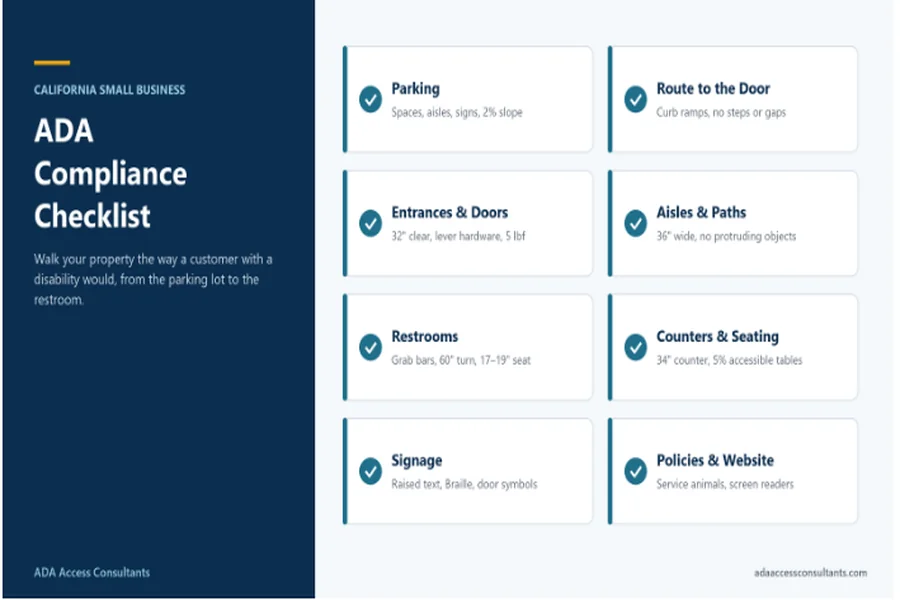Click the ADA Compliance Checklist title
Image resolution: width=900 pixels, height=600 pixels.
110,173
